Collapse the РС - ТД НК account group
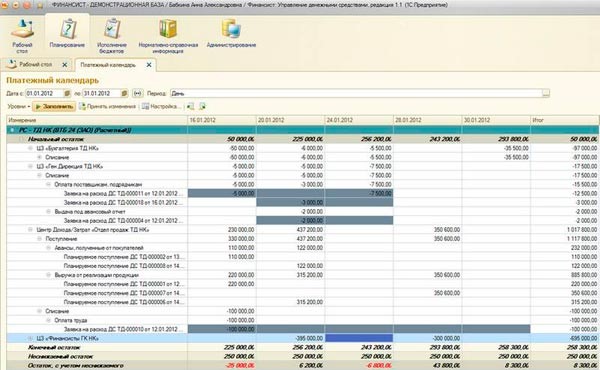Image resolution: width=600 pixels, height=370 pixels. point(12,130)
